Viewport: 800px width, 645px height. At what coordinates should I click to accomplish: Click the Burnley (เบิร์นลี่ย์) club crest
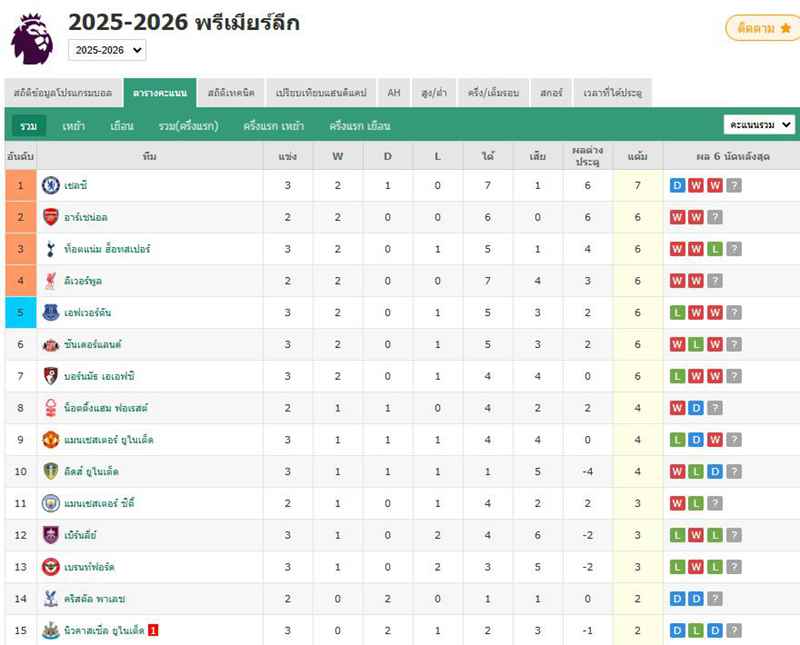(51, 535)
